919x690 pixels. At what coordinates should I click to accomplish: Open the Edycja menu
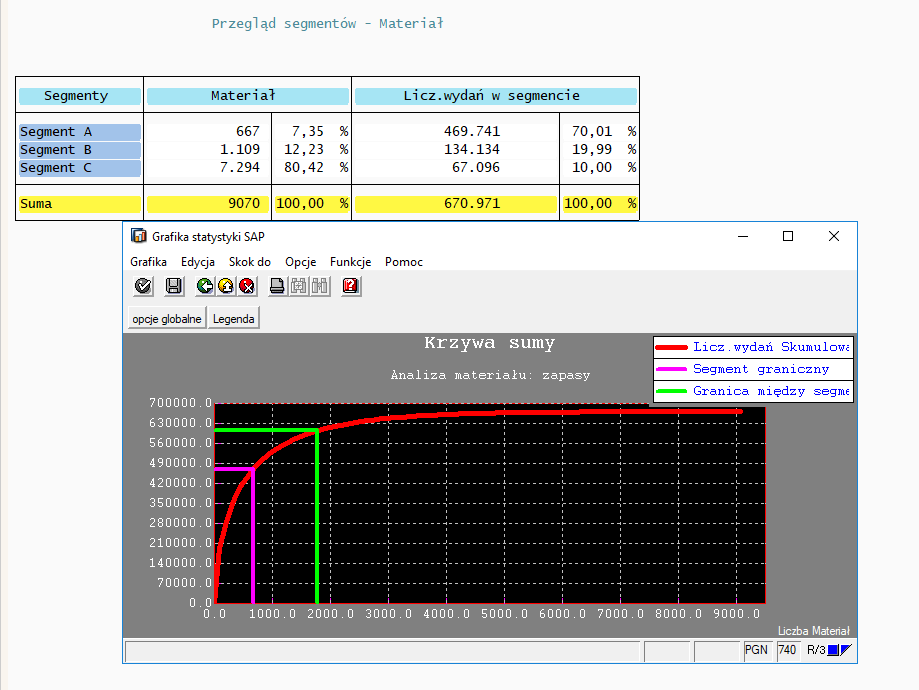coord(198,262)
